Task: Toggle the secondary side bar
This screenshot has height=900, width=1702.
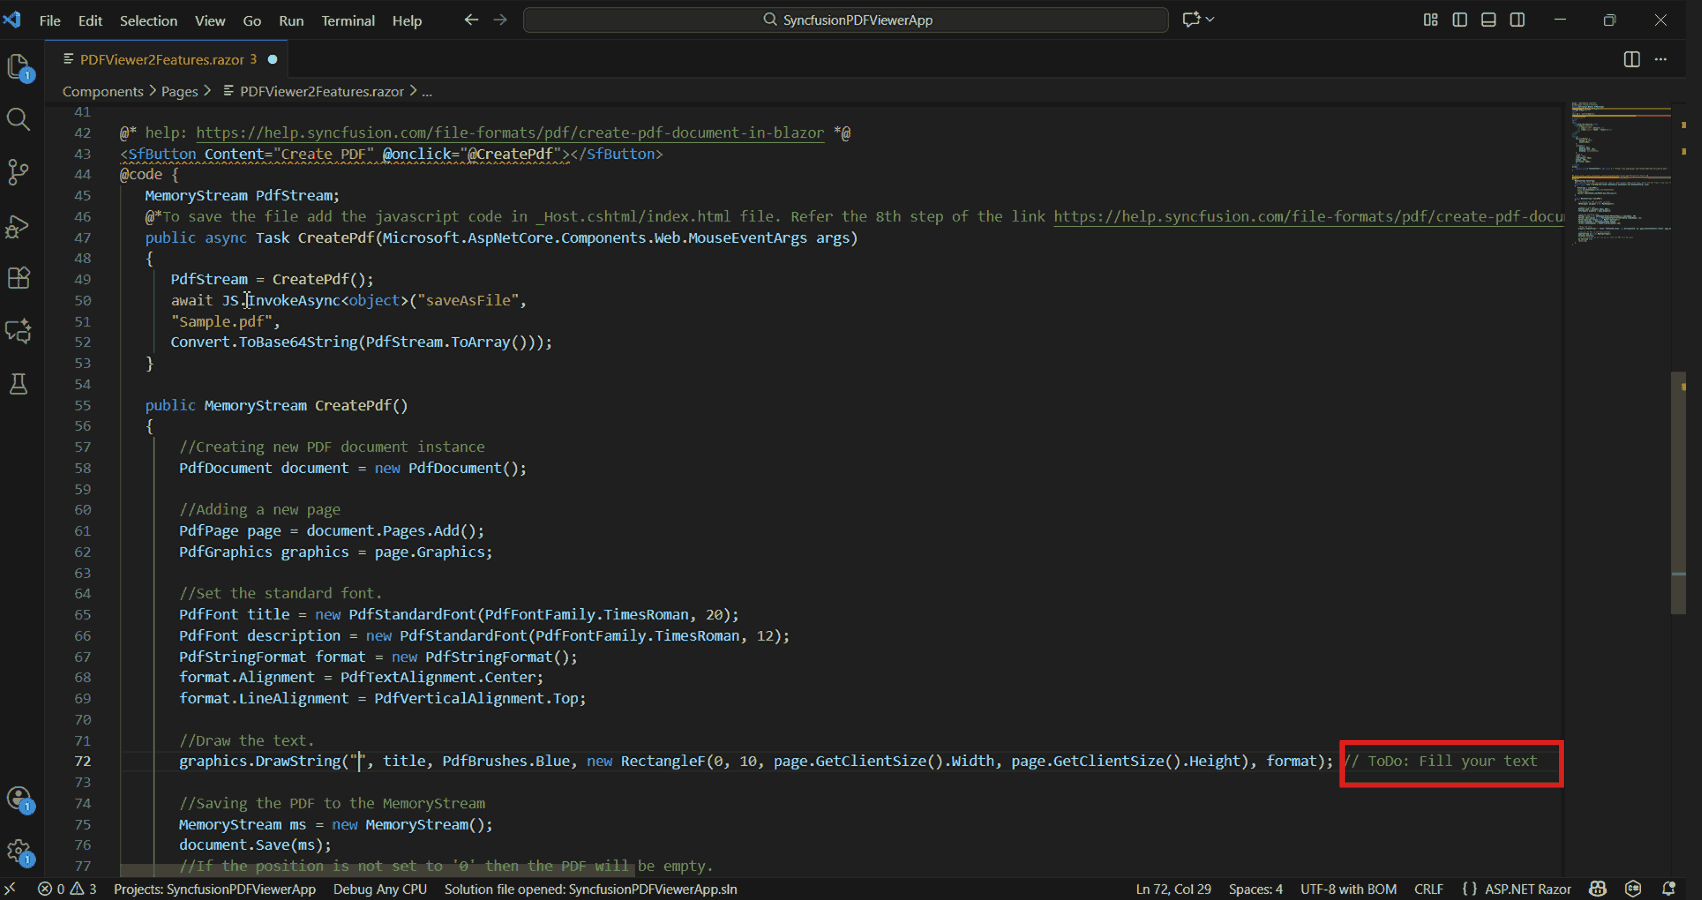Action: pos(1518,20)
